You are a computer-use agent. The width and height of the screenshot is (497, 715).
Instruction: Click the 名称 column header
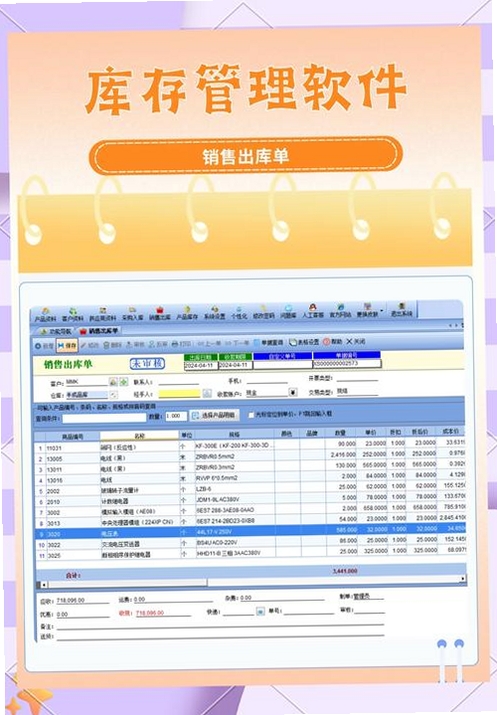pos(140,436)
